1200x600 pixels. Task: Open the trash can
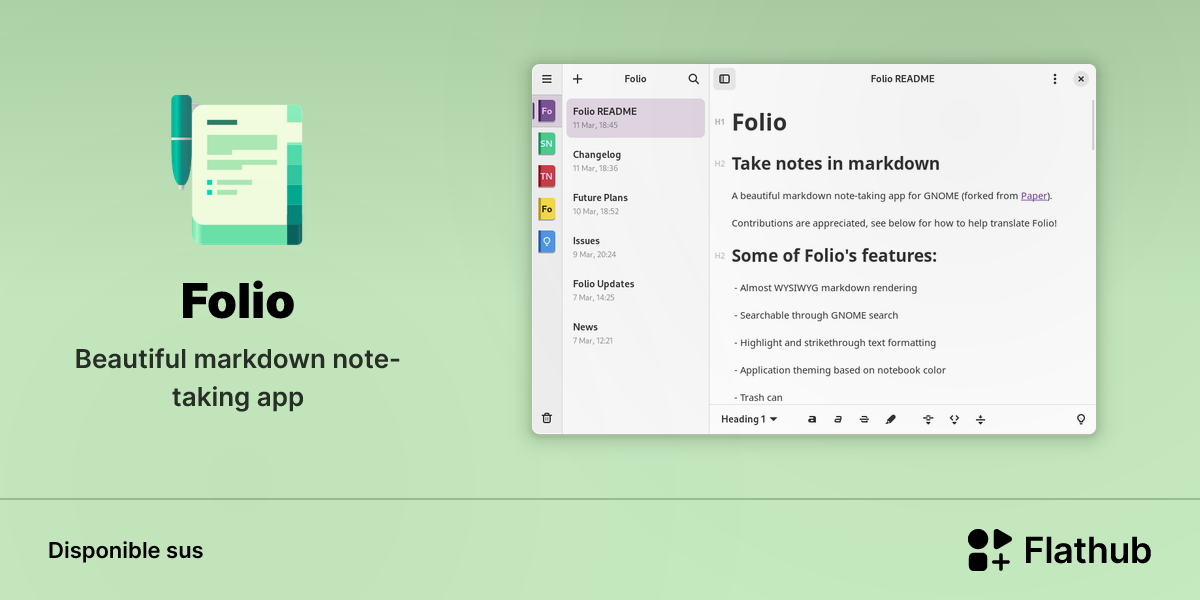click(547, 418)
